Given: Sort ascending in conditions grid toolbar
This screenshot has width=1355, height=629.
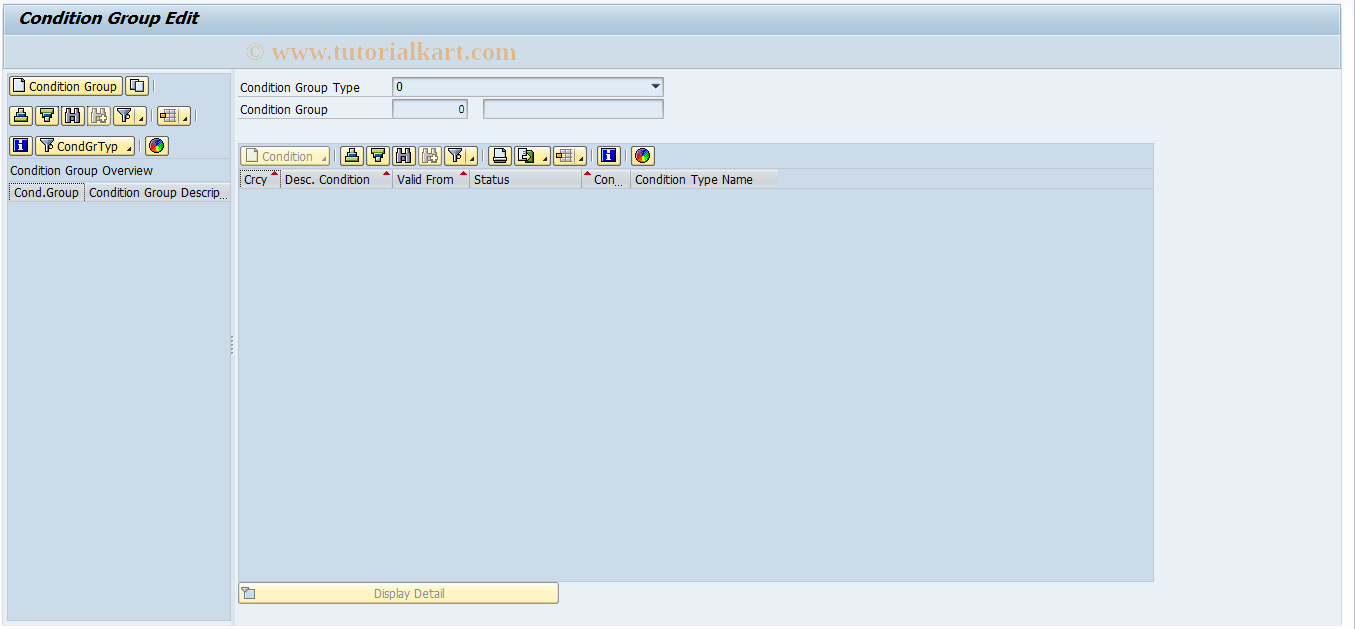Looking at the screenshot, I should pos(352,156).
